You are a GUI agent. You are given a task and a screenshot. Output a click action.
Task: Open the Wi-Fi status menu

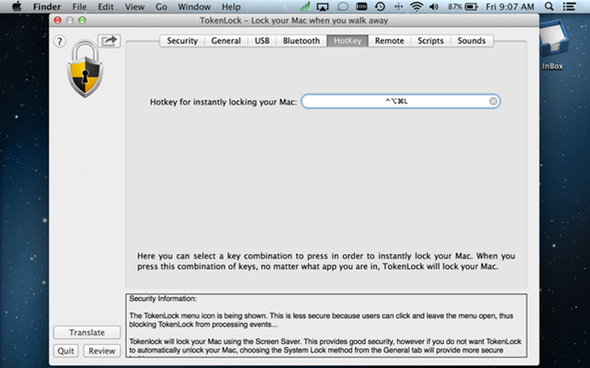(x=416, y=7)
